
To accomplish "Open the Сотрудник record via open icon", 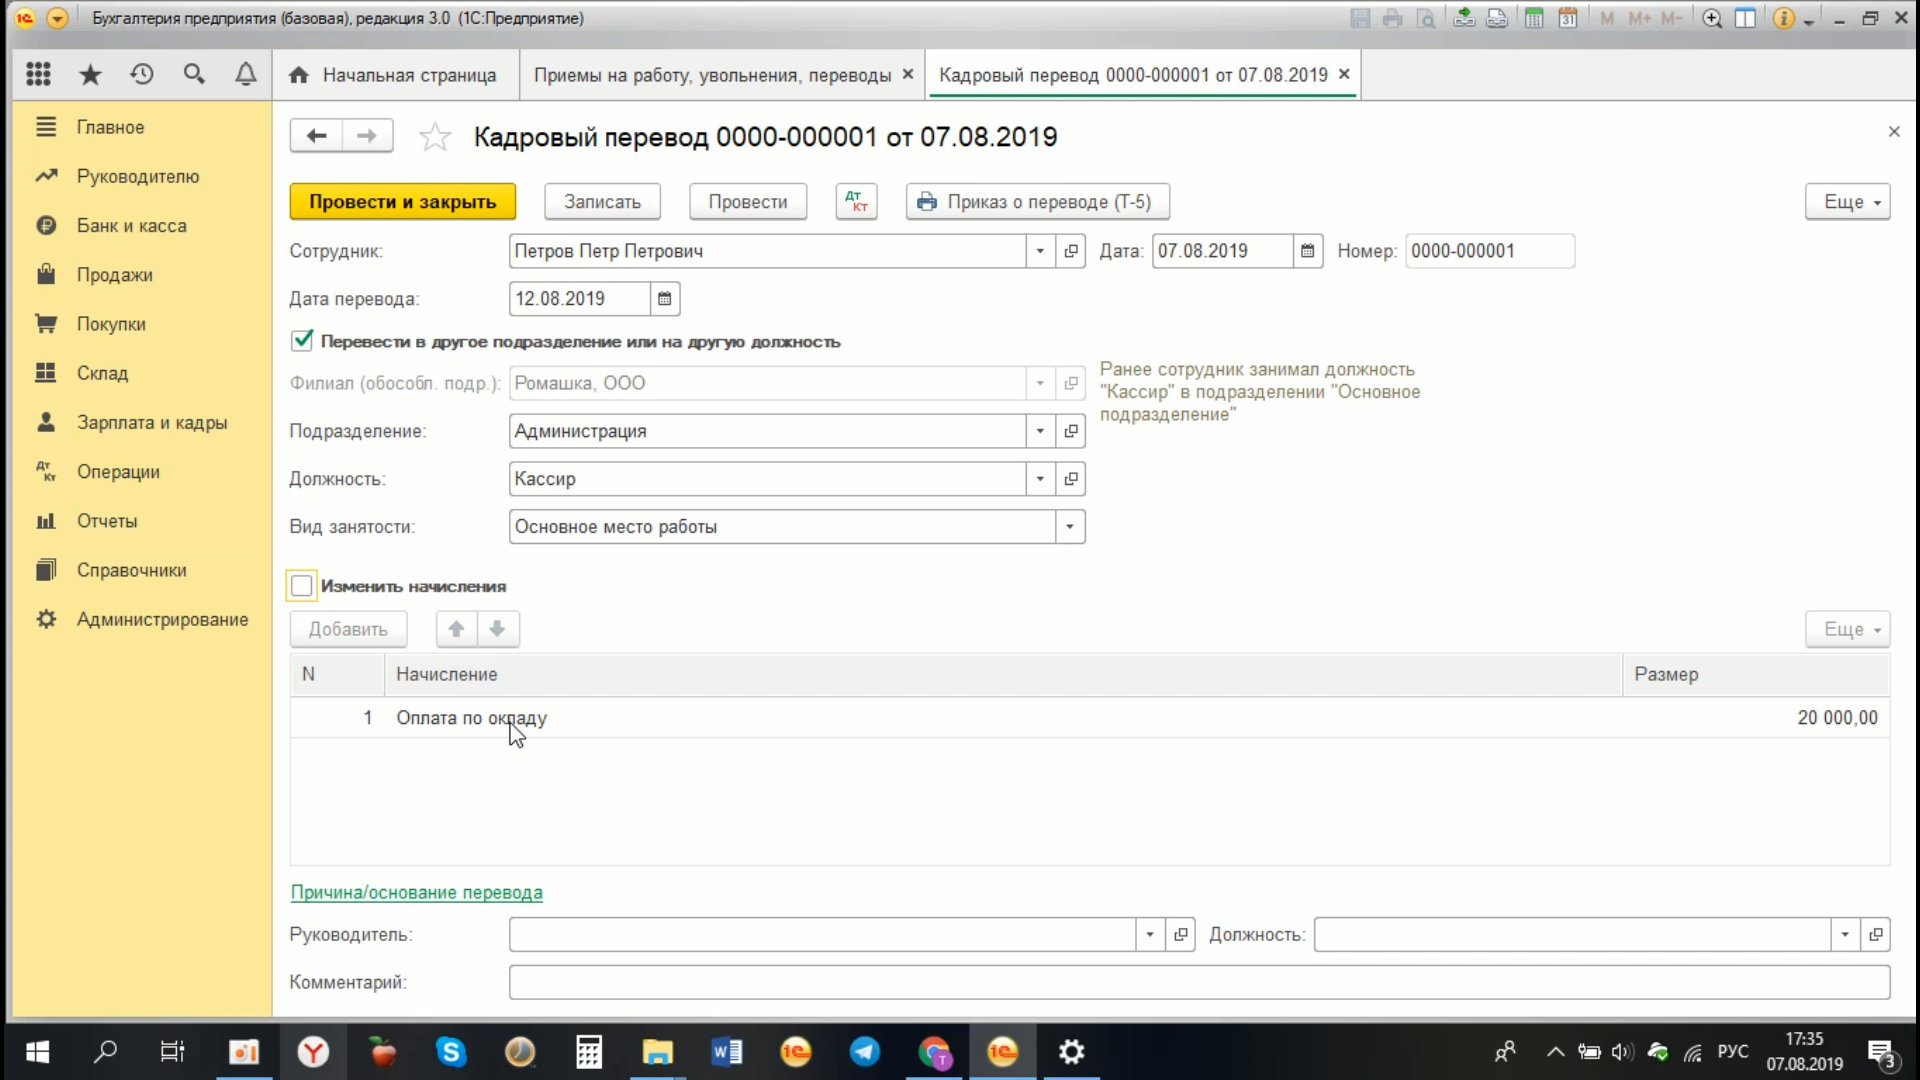I will coord(1071,251).
